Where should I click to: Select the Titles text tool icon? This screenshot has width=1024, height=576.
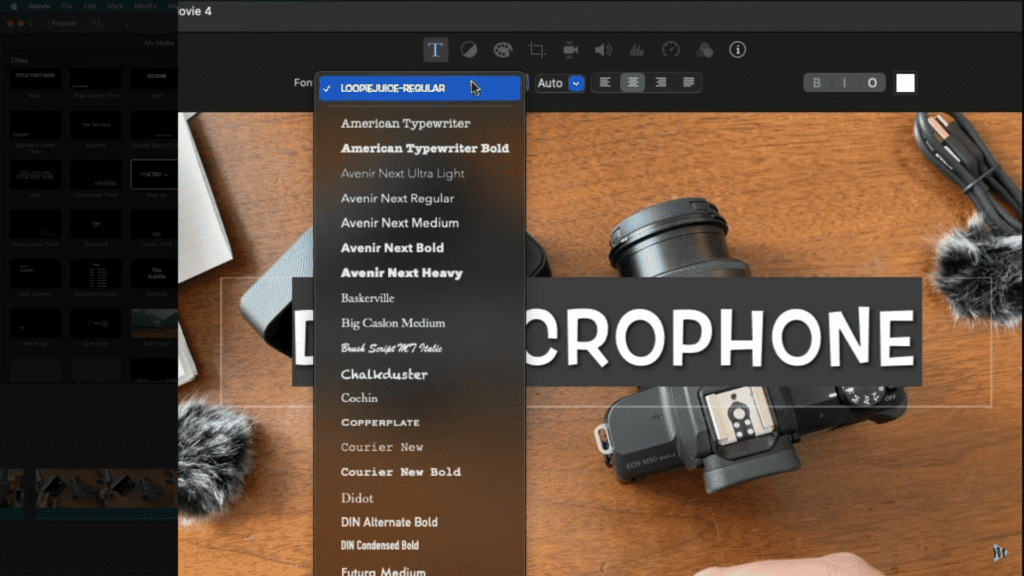(x=435, y=50)
